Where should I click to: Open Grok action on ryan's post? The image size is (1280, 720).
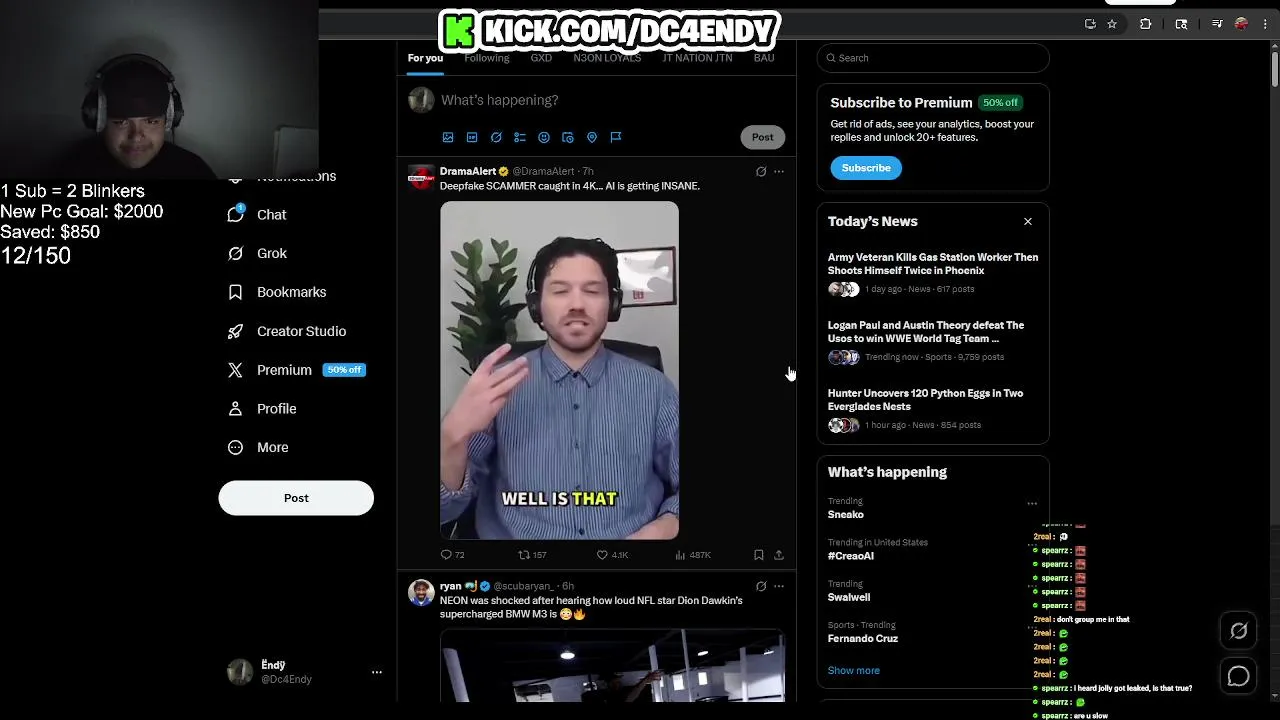[761, 586]
